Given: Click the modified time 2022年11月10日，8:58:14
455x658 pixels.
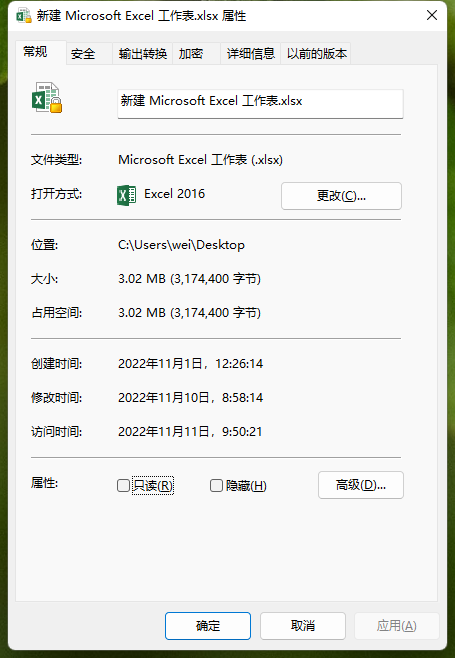Looking at the screenshot, I should click(x=191, y=397).
